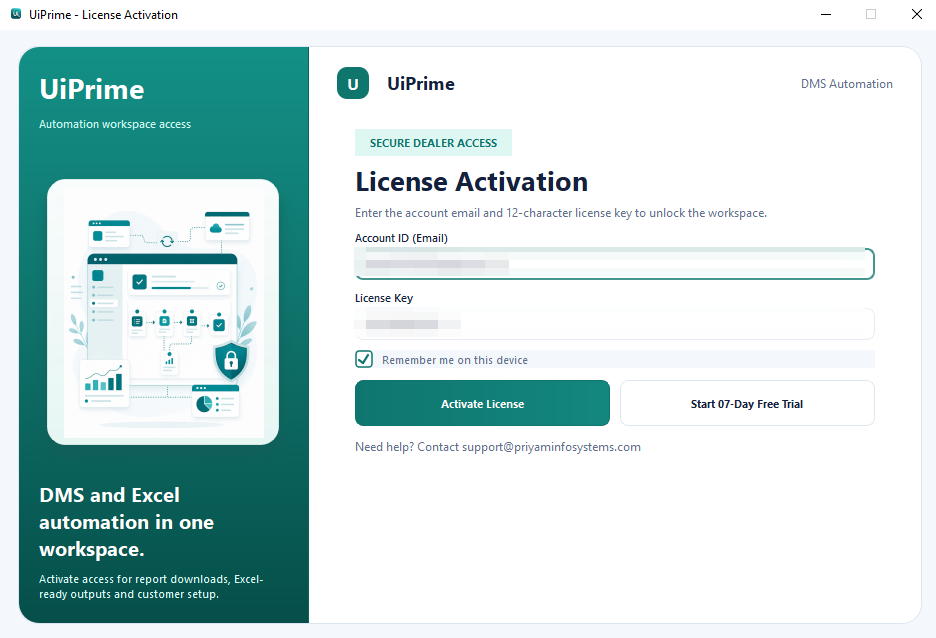Viewport: 936px width, 638px height.
Task: Click the License Key label
Action: pos(384,298)
